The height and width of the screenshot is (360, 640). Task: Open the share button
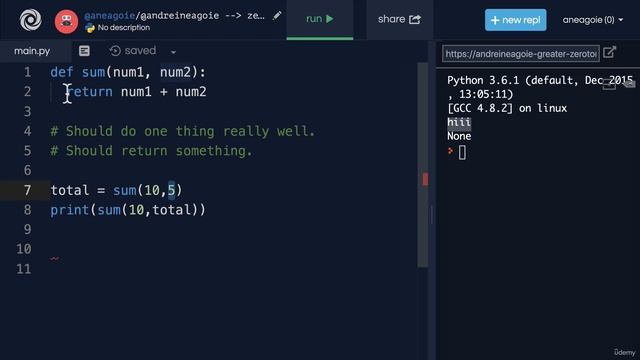pos(399,19)
